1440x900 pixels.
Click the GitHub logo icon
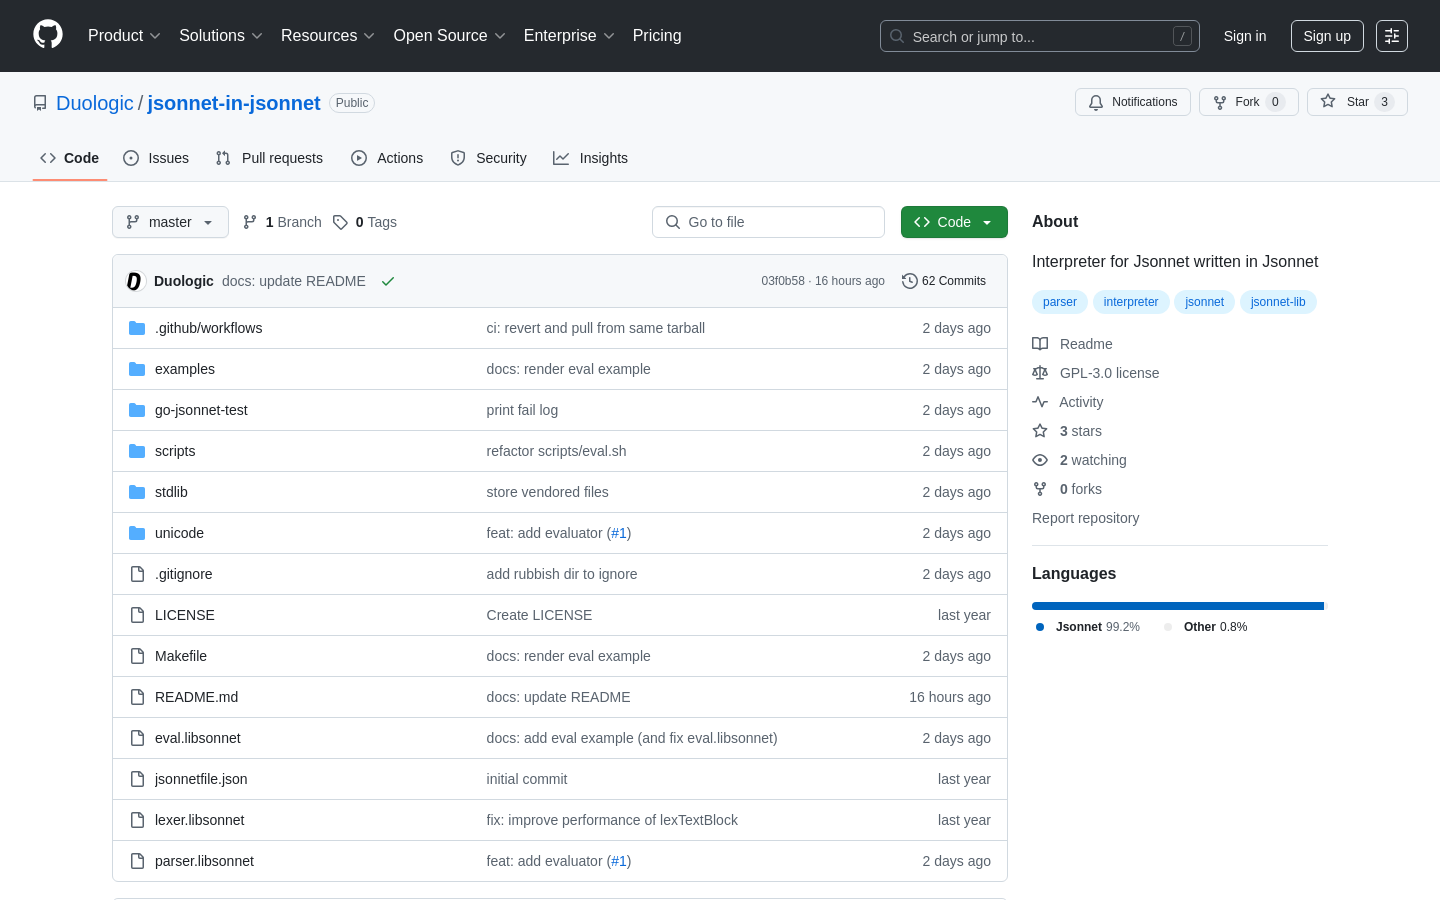pyautogui.click(x=48, y=35)
